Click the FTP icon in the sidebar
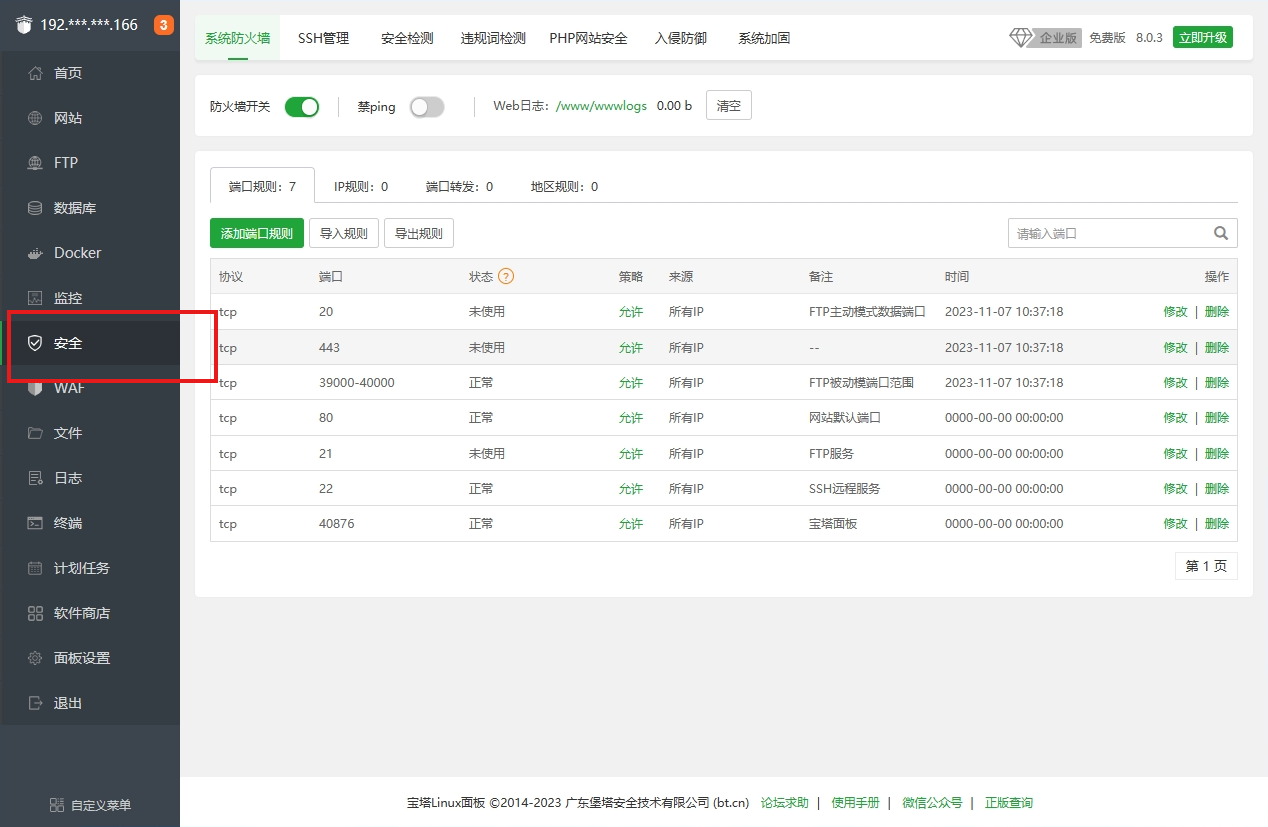1268x827 pixels. point(35,163)
